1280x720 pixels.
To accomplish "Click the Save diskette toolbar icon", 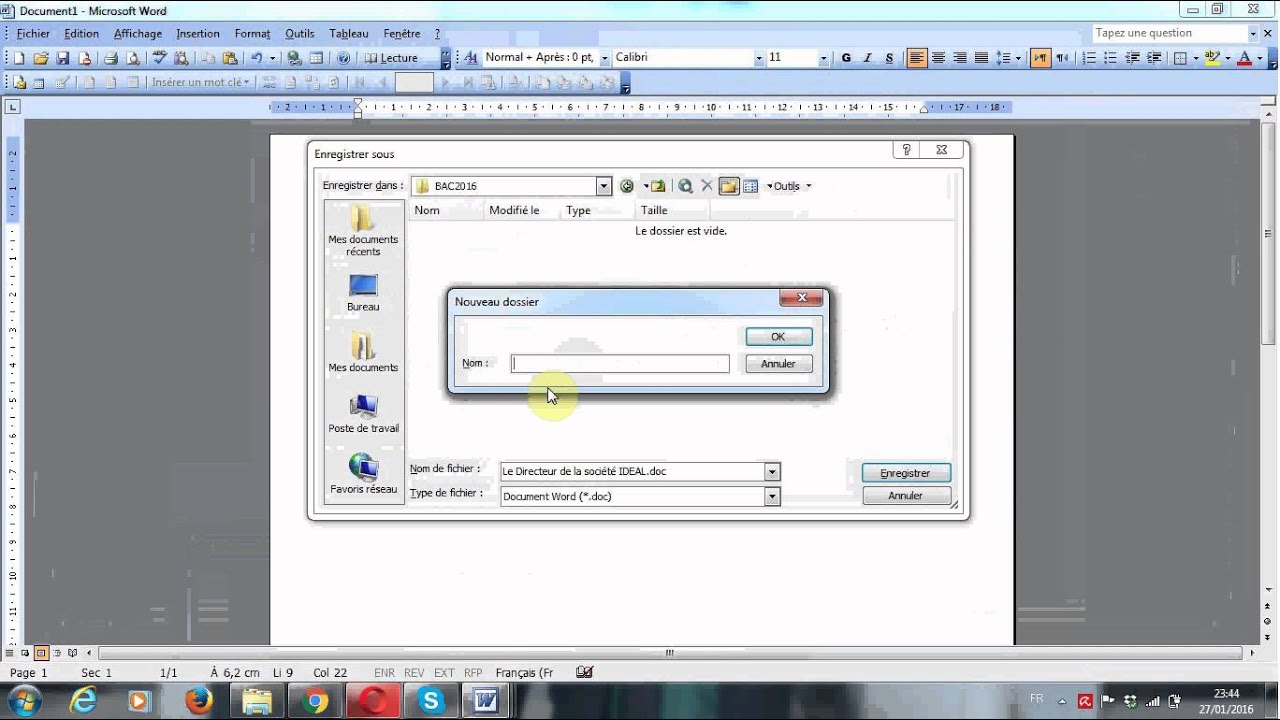I will [63, 58].
